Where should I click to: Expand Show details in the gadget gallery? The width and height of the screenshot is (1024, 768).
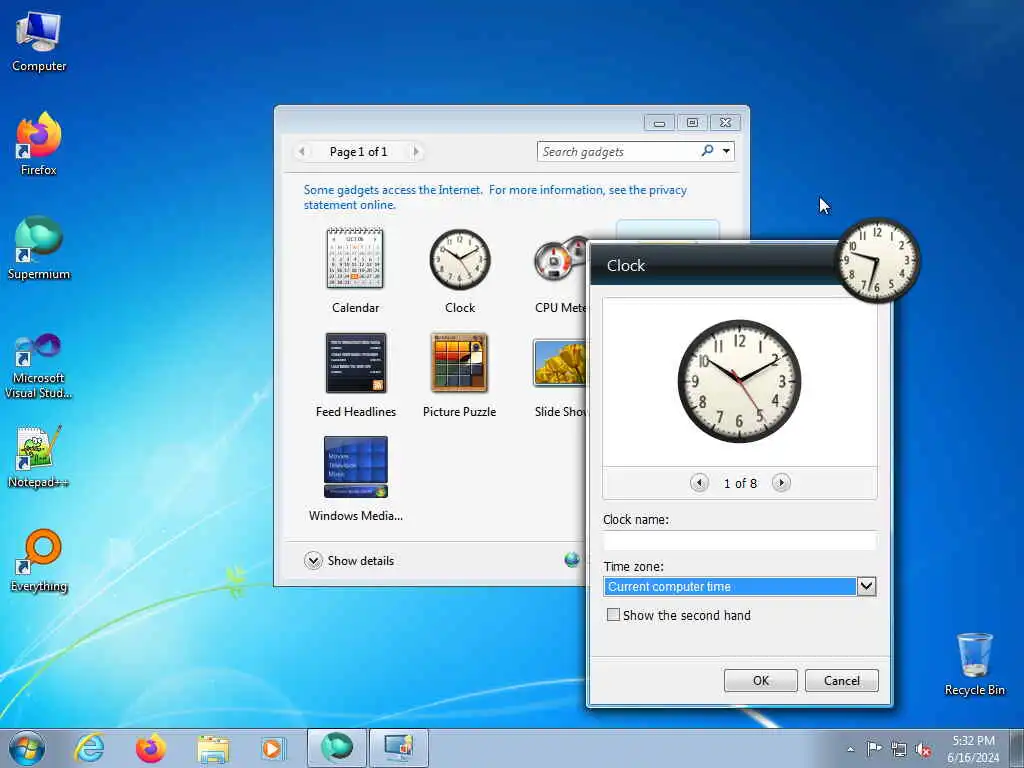pos(349,560)
